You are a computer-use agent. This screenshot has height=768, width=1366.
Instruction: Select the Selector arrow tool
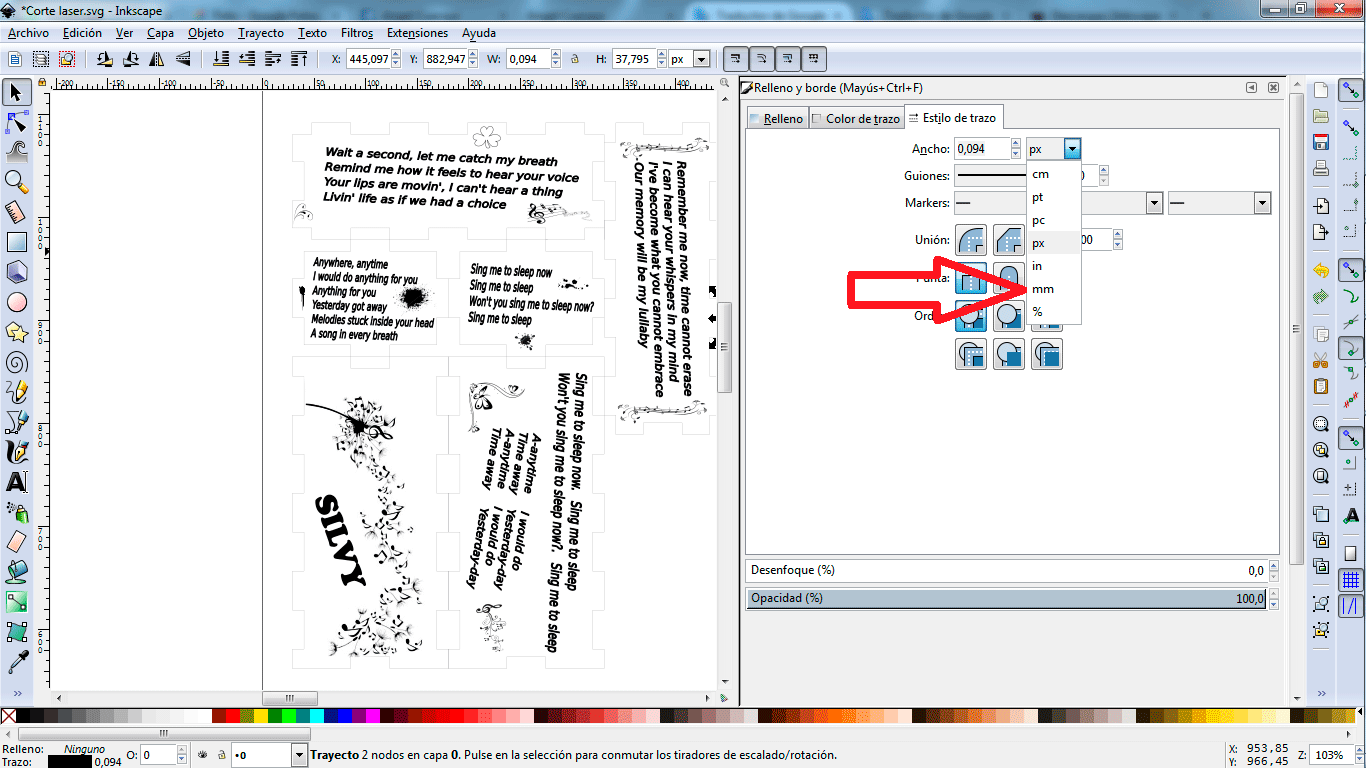(x=16, y=93)
